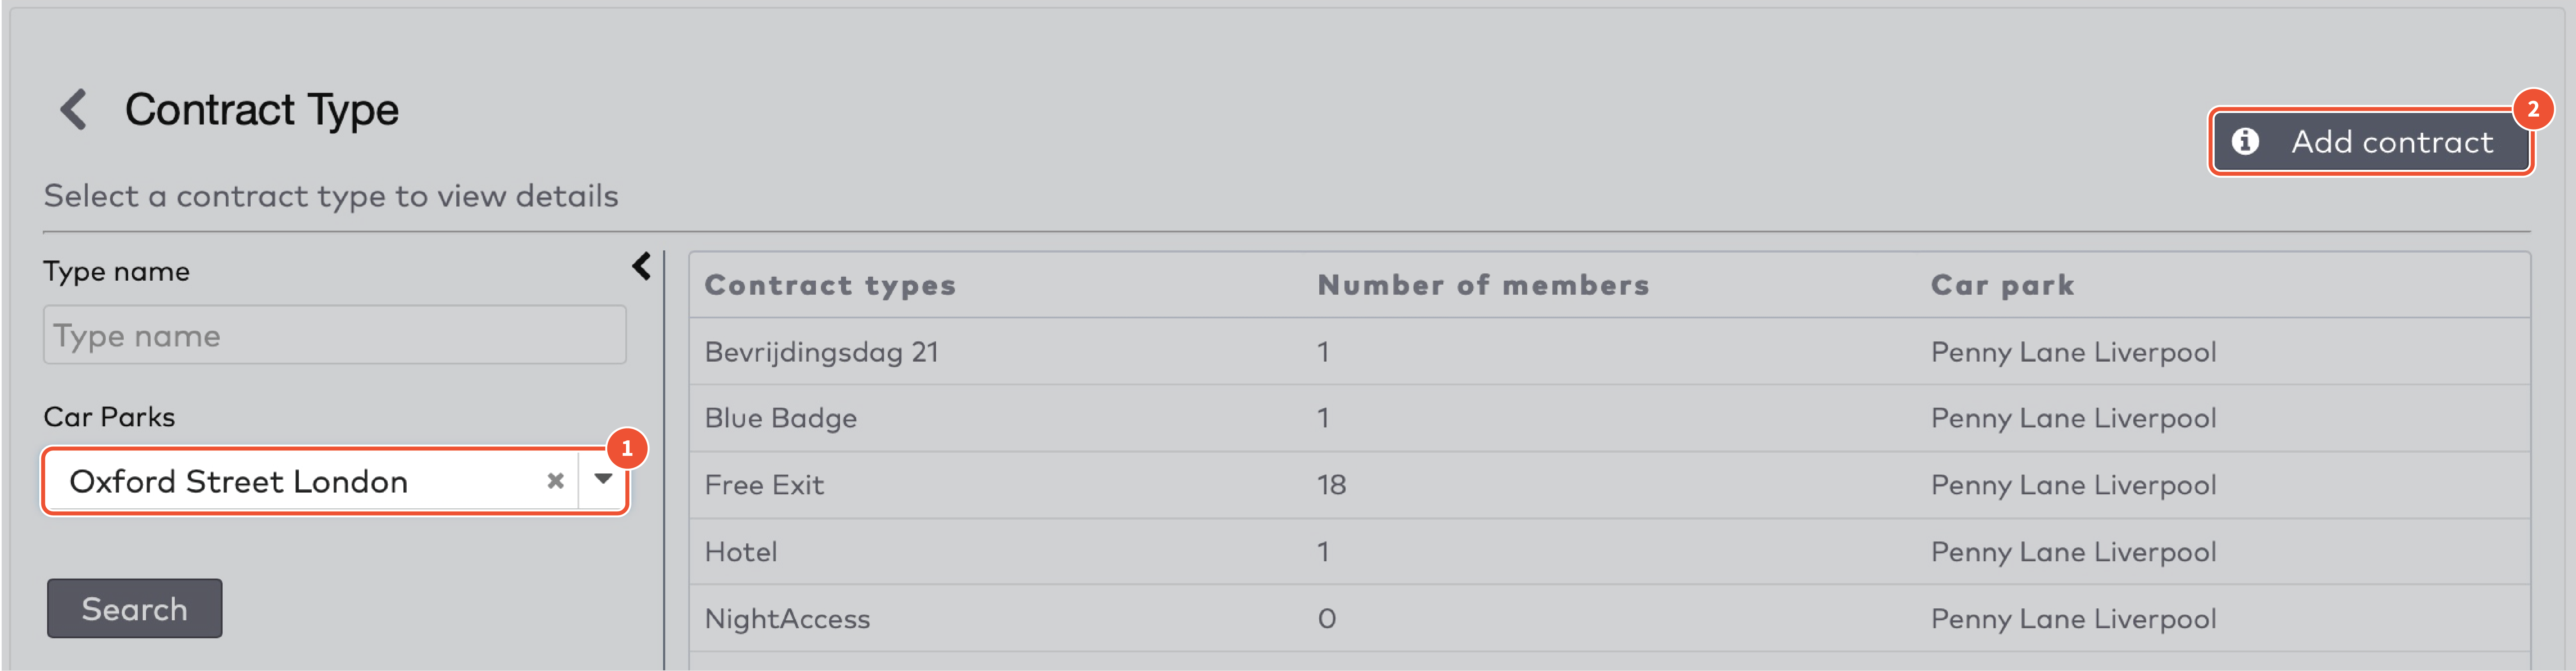Click the info icon on Add contract

[x=2245, y=142]
